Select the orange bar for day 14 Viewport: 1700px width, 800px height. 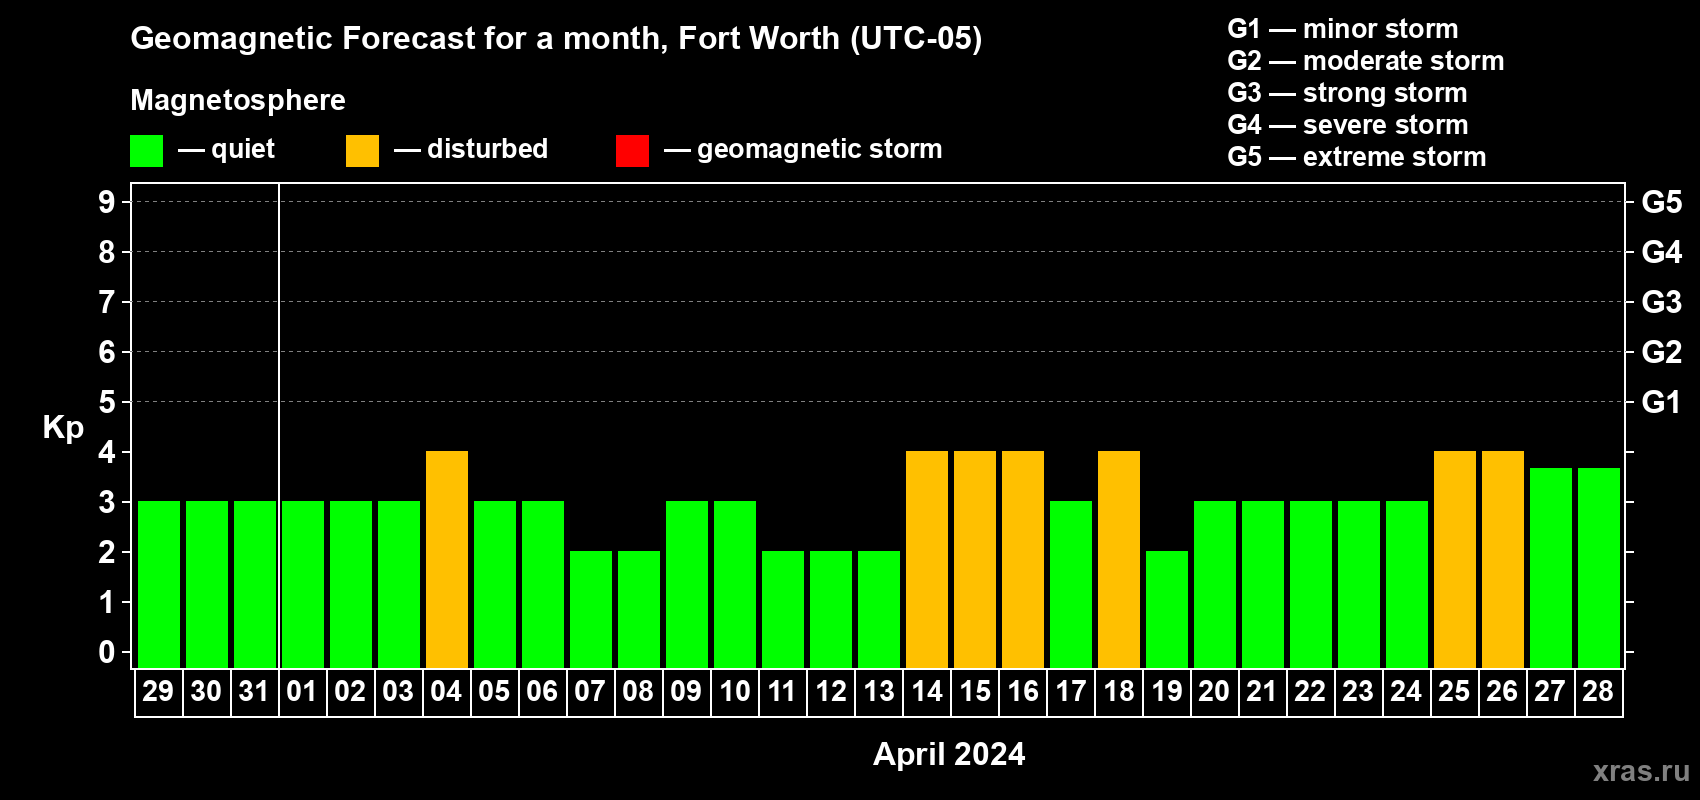tap(927, 559)
